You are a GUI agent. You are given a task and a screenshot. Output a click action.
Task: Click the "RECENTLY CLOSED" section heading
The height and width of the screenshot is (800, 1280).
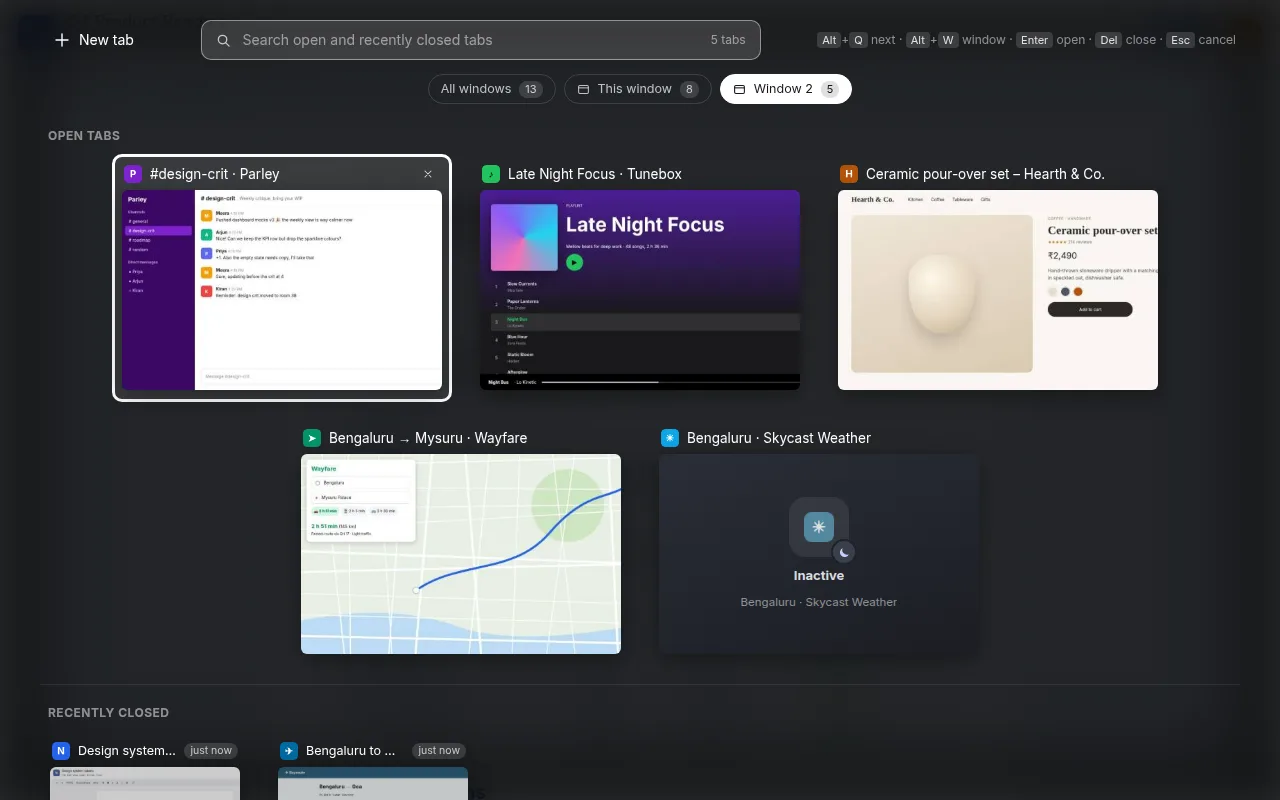coord(108,713)
